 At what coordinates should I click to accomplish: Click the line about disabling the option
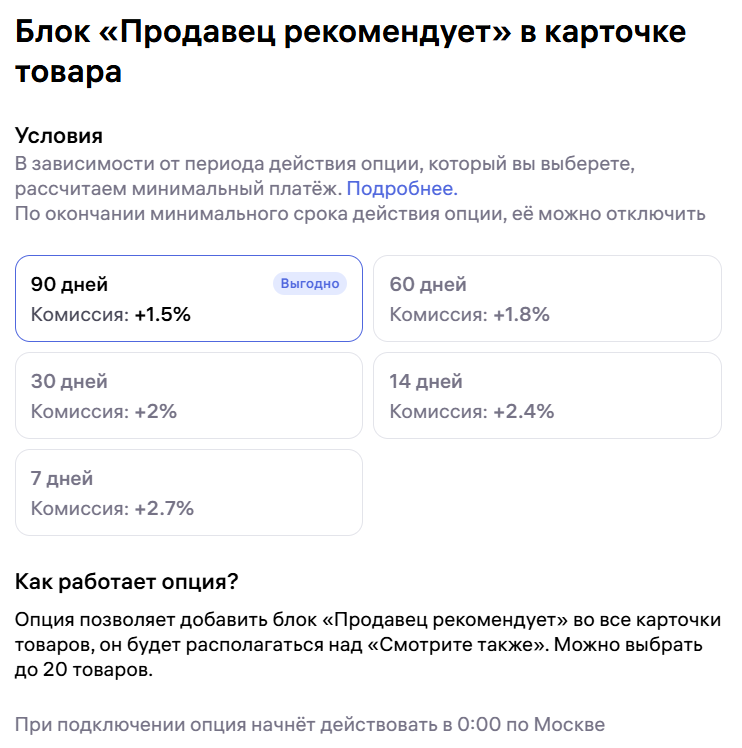pyautogui.click(x=360, y=214)
